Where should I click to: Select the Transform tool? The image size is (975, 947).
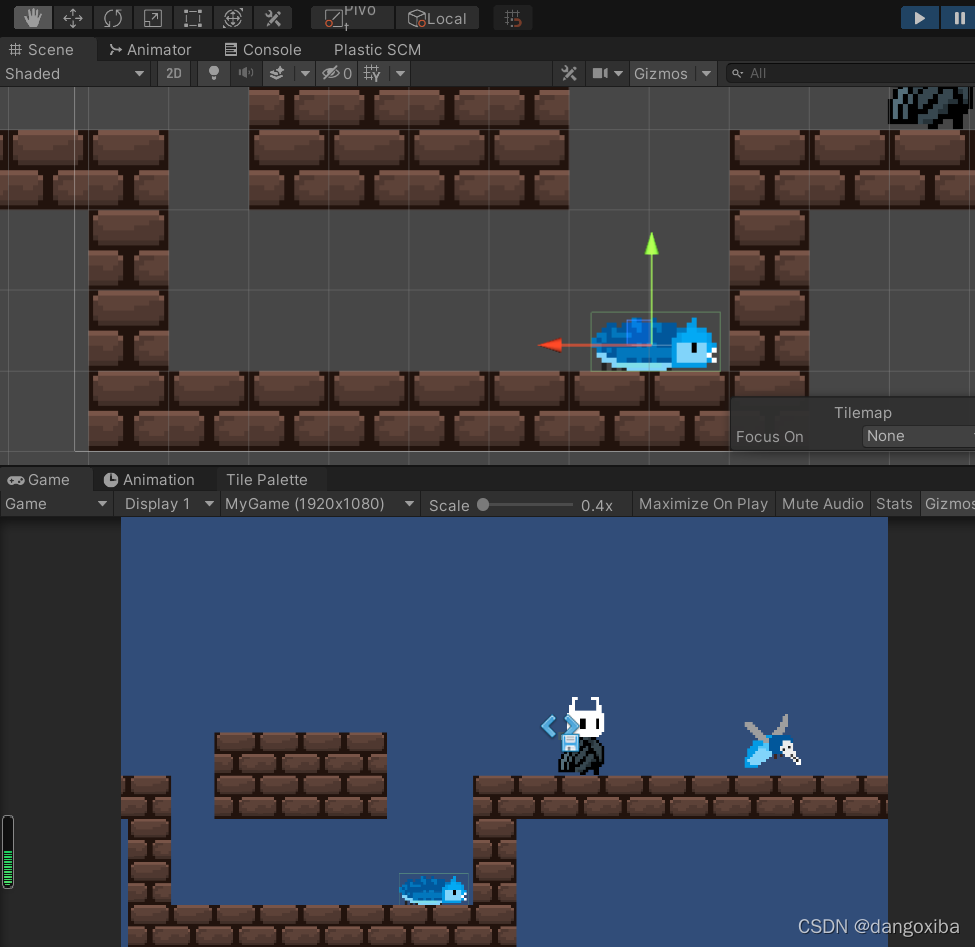233,18
